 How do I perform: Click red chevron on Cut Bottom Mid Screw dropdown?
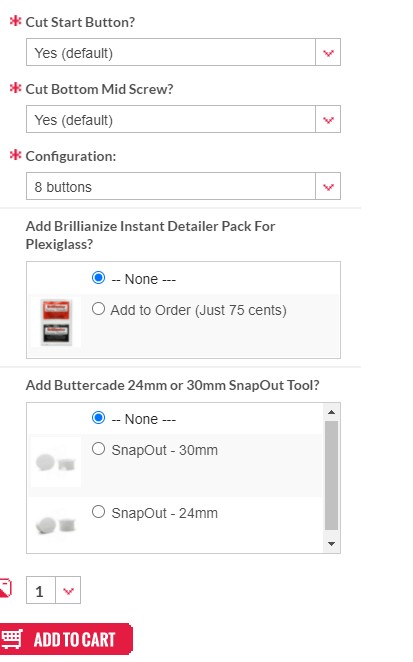[x=328, y=120]
